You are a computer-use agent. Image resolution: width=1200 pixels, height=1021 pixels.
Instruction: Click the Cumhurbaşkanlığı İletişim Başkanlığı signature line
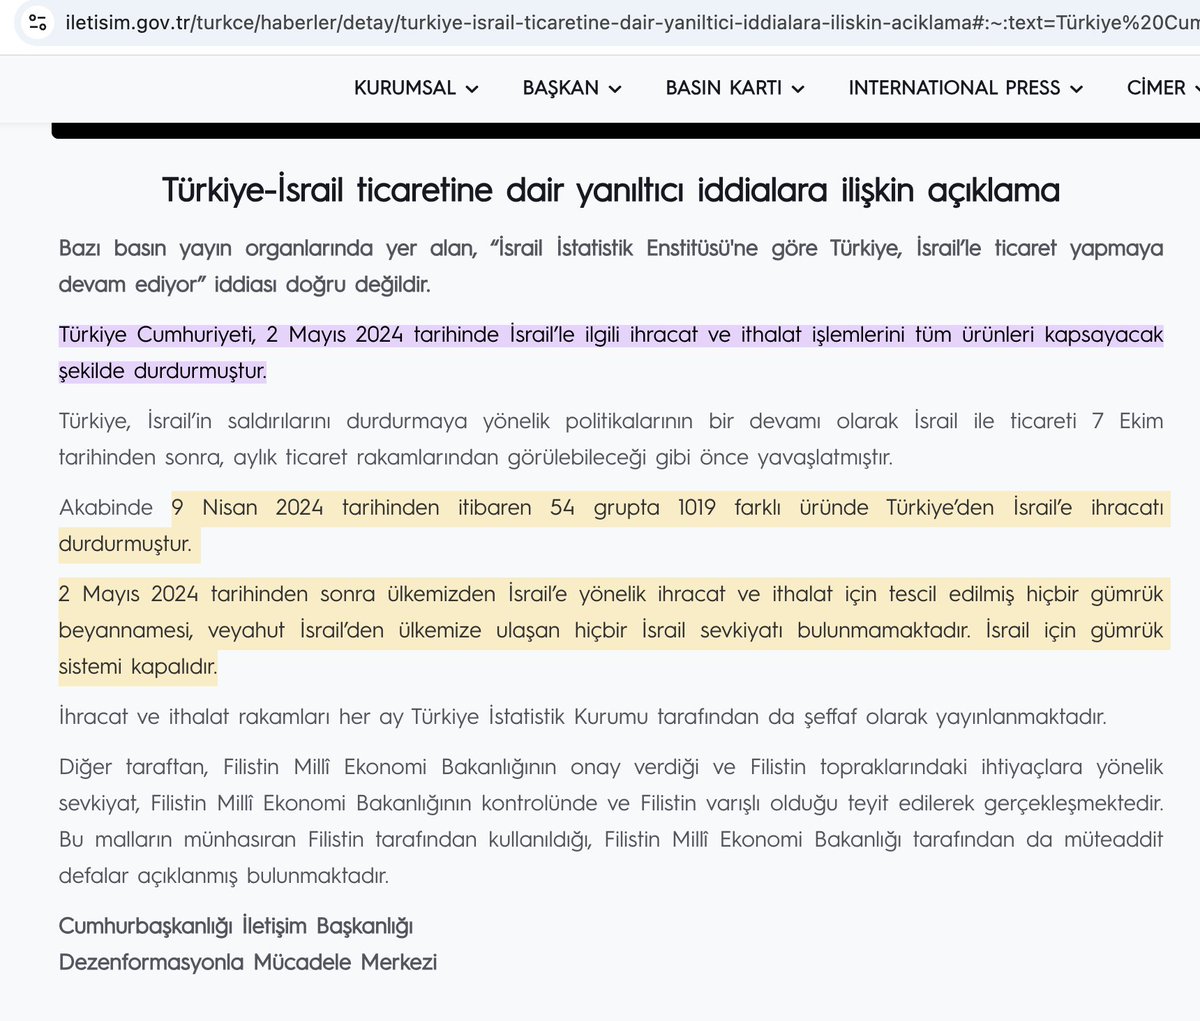point(235,926)
